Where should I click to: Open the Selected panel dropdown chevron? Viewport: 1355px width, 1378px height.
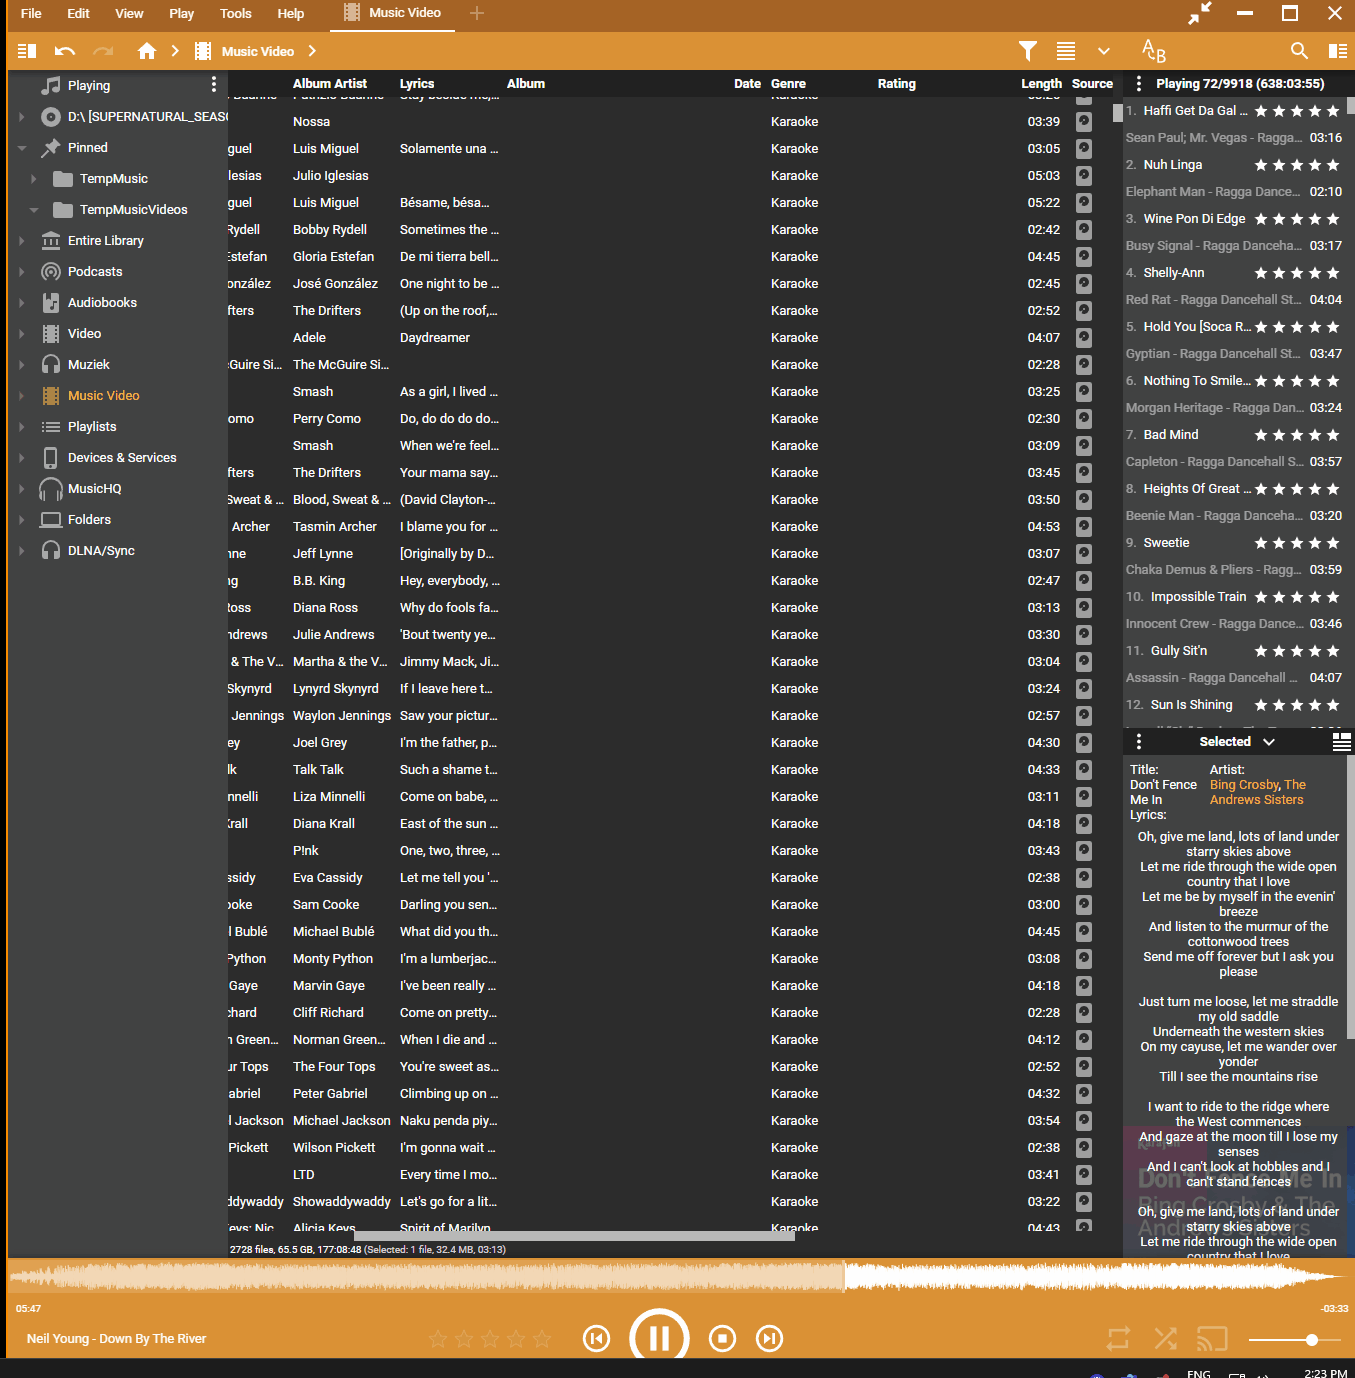point(1269,742)
